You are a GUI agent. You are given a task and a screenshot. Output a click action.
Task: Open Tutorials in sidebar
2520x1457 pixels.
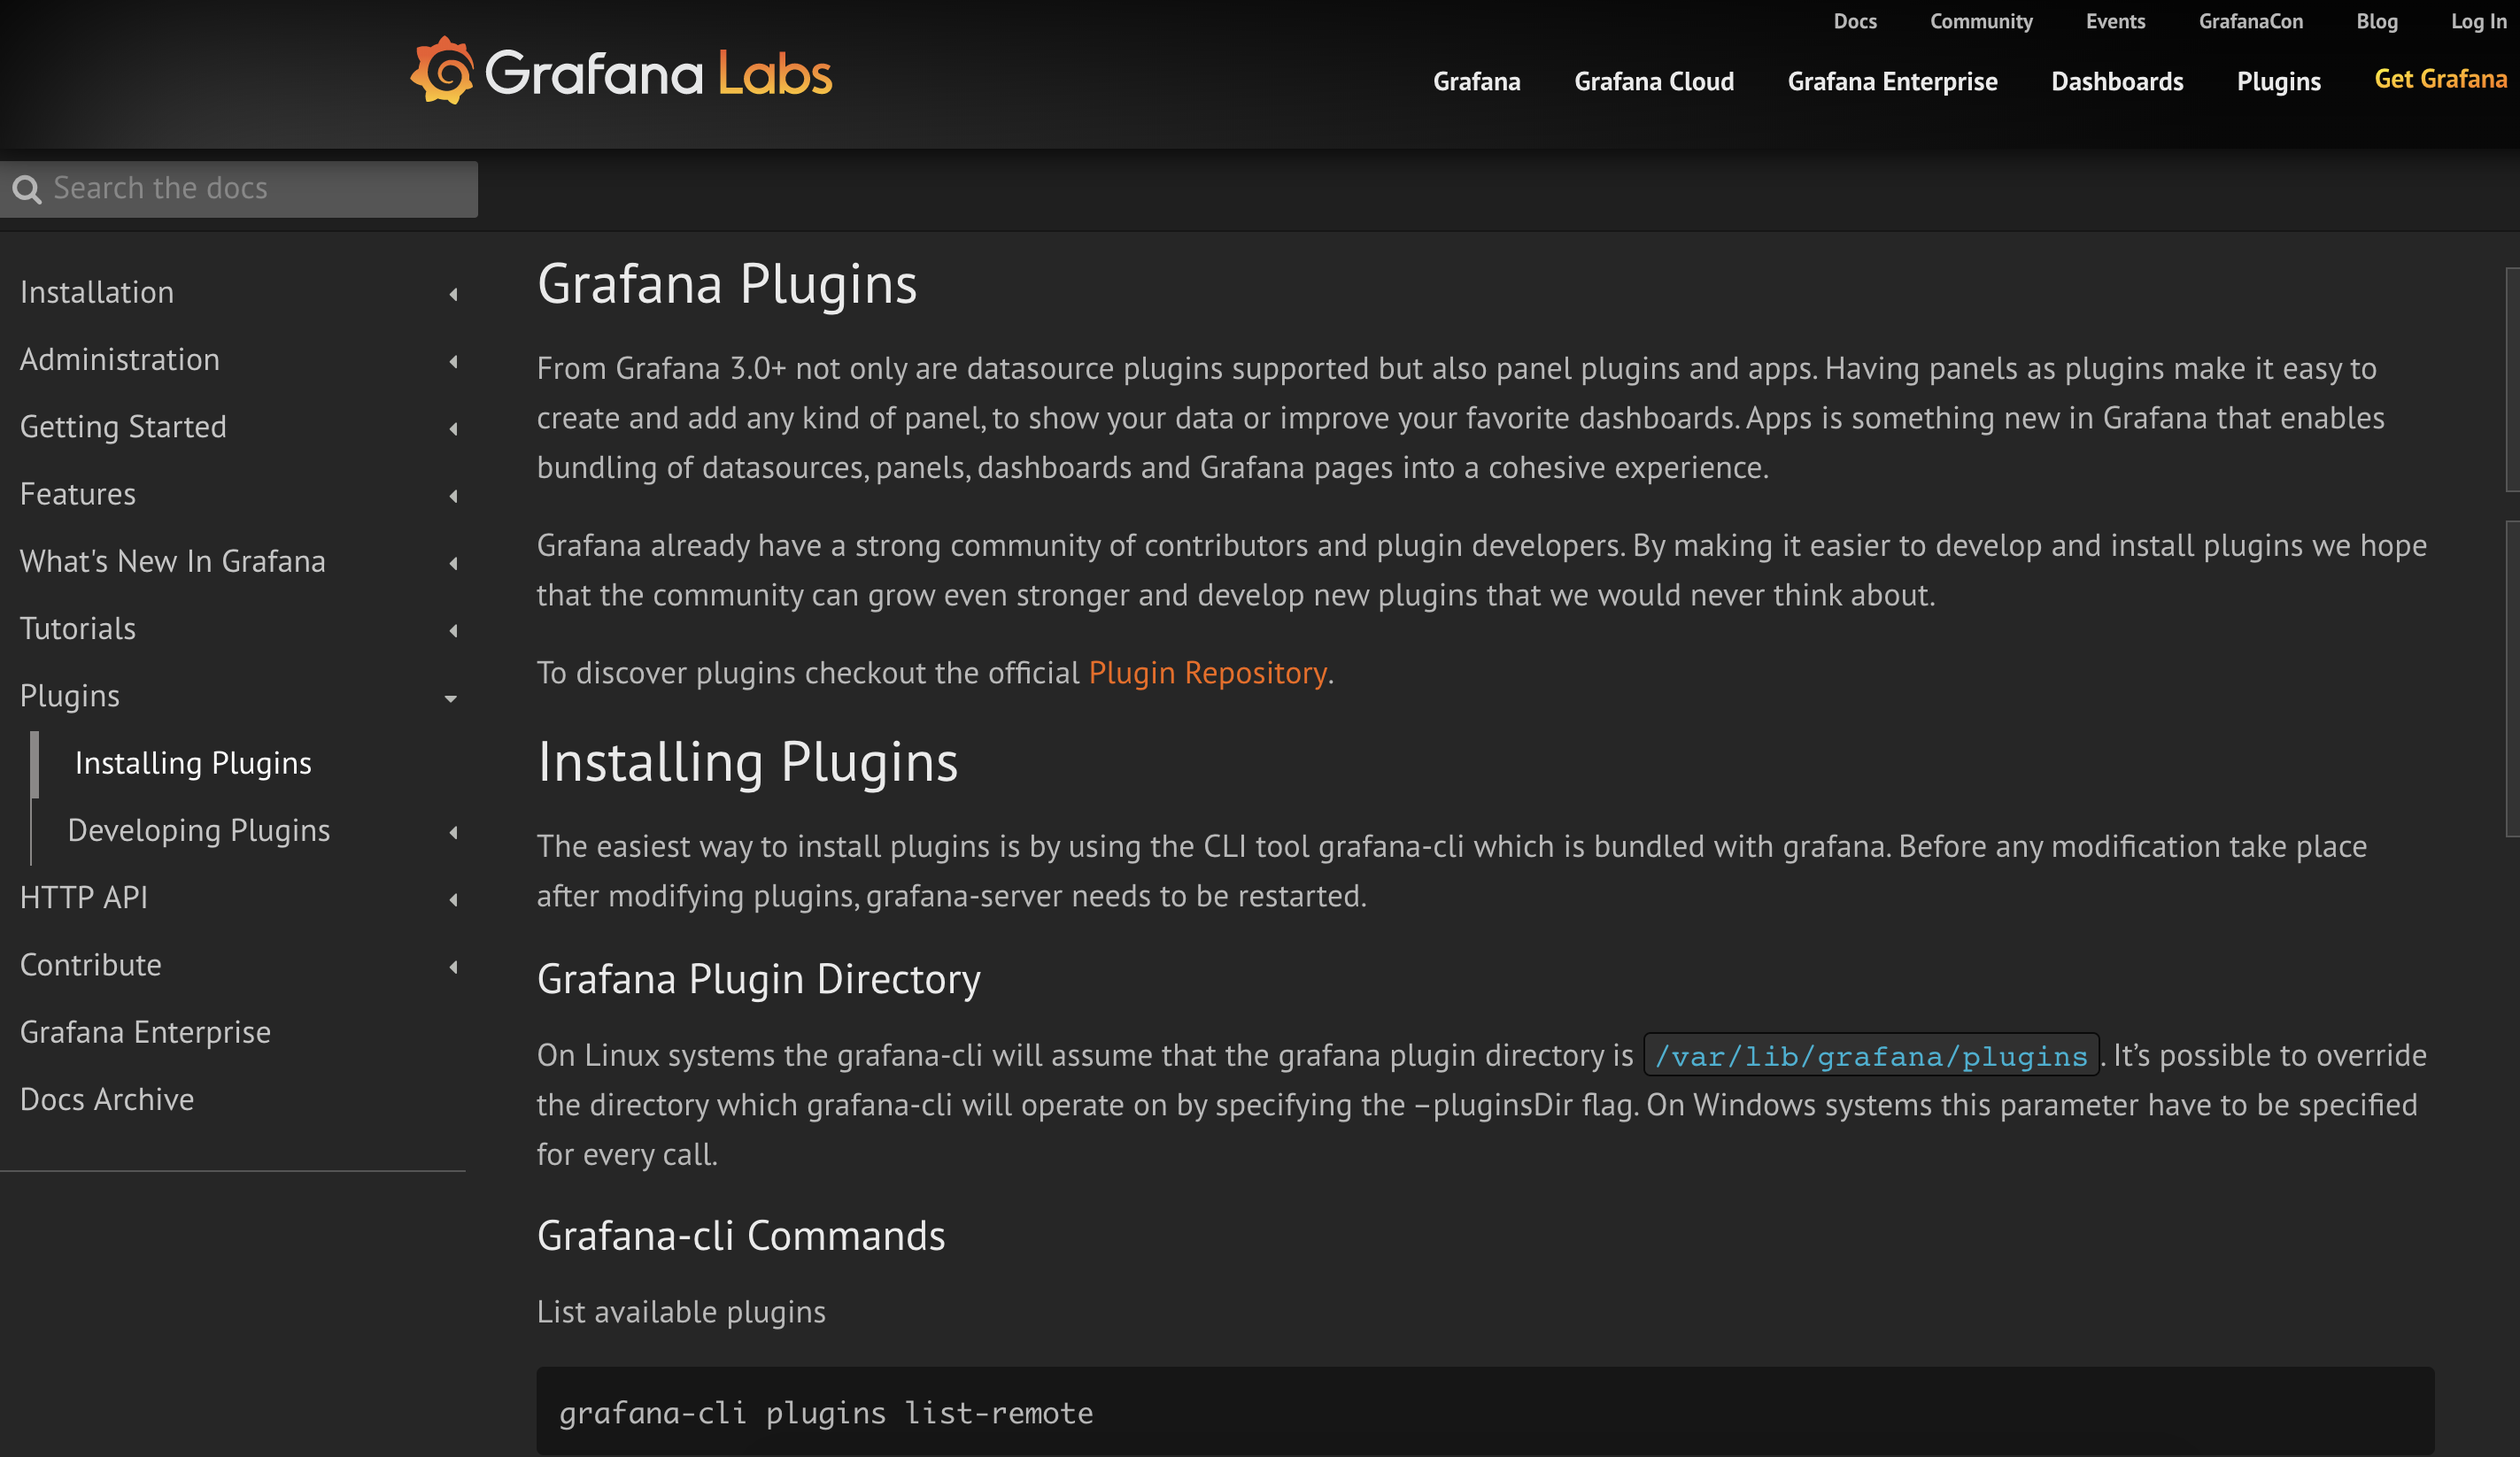click(x=78, y=628)
